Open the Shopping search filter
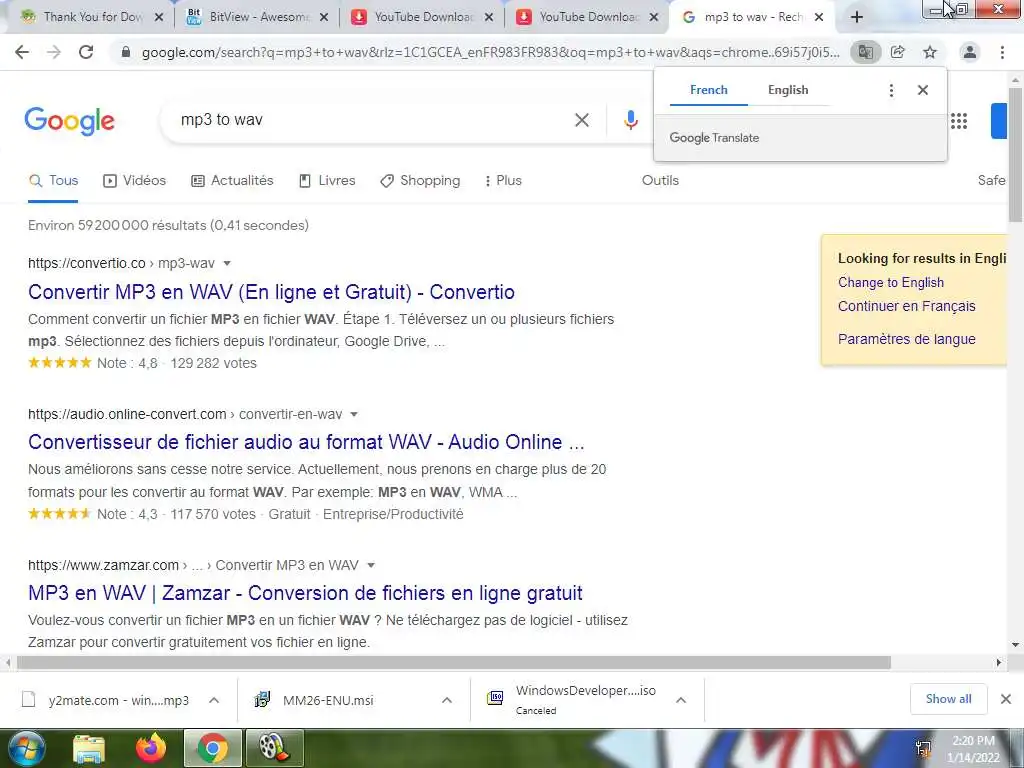The height and width of the screenshot is (768, 1024). pyautogui.click(x=420, y=181)
